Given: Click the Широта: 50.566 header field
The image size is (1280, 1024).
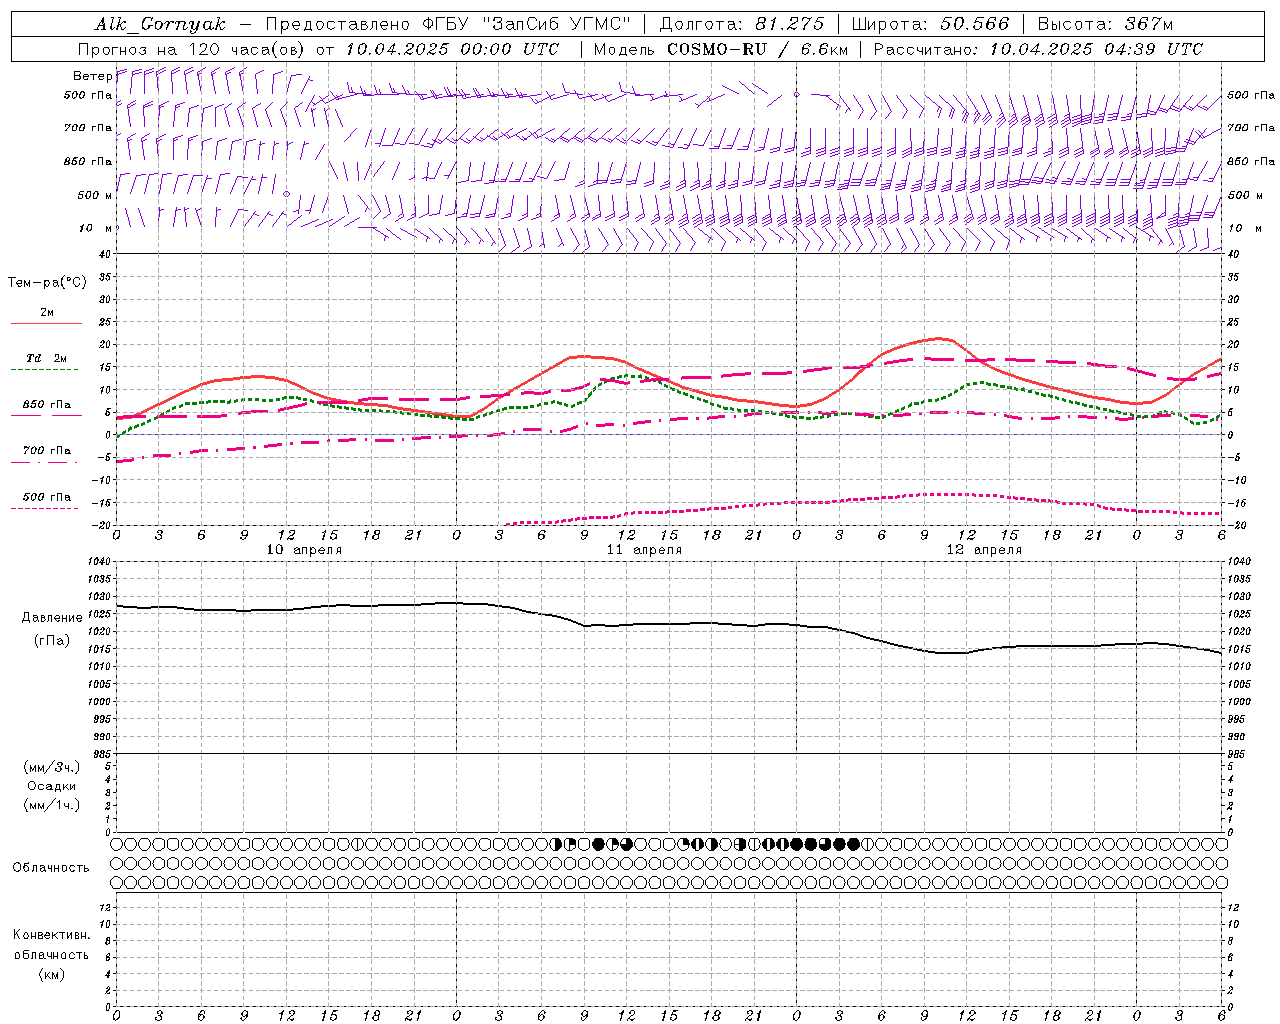Looking at the screenshot, I should click(931, 24).
